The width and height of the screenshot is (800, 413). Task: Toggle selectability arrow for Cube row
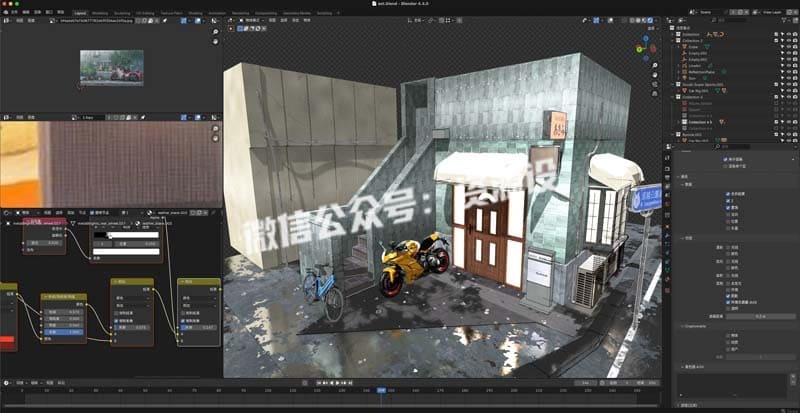[782, 46]
